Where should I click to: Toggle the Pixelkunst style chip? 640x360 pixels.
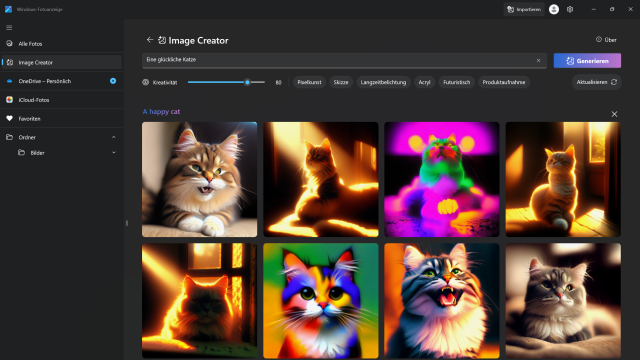point(309,82)
